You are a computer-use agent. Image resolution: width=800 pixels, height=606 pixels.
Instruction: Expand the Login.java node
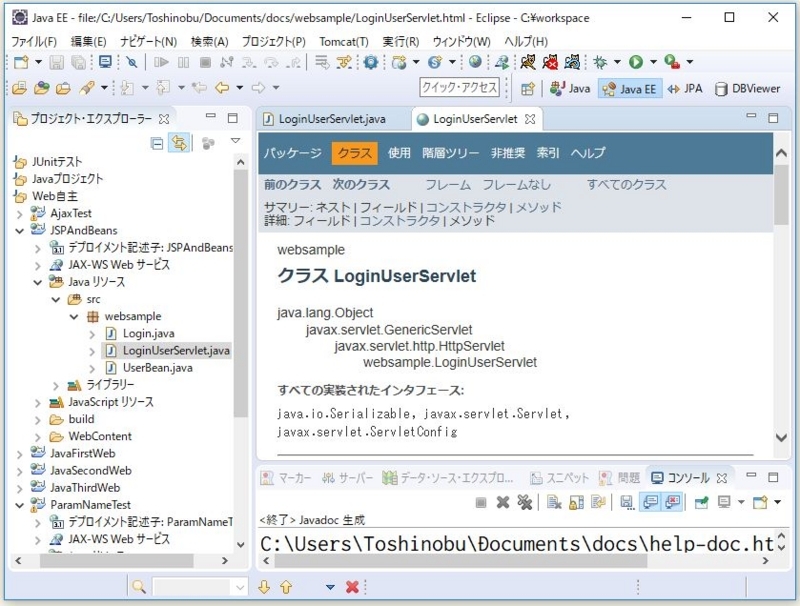pos(92,334)
